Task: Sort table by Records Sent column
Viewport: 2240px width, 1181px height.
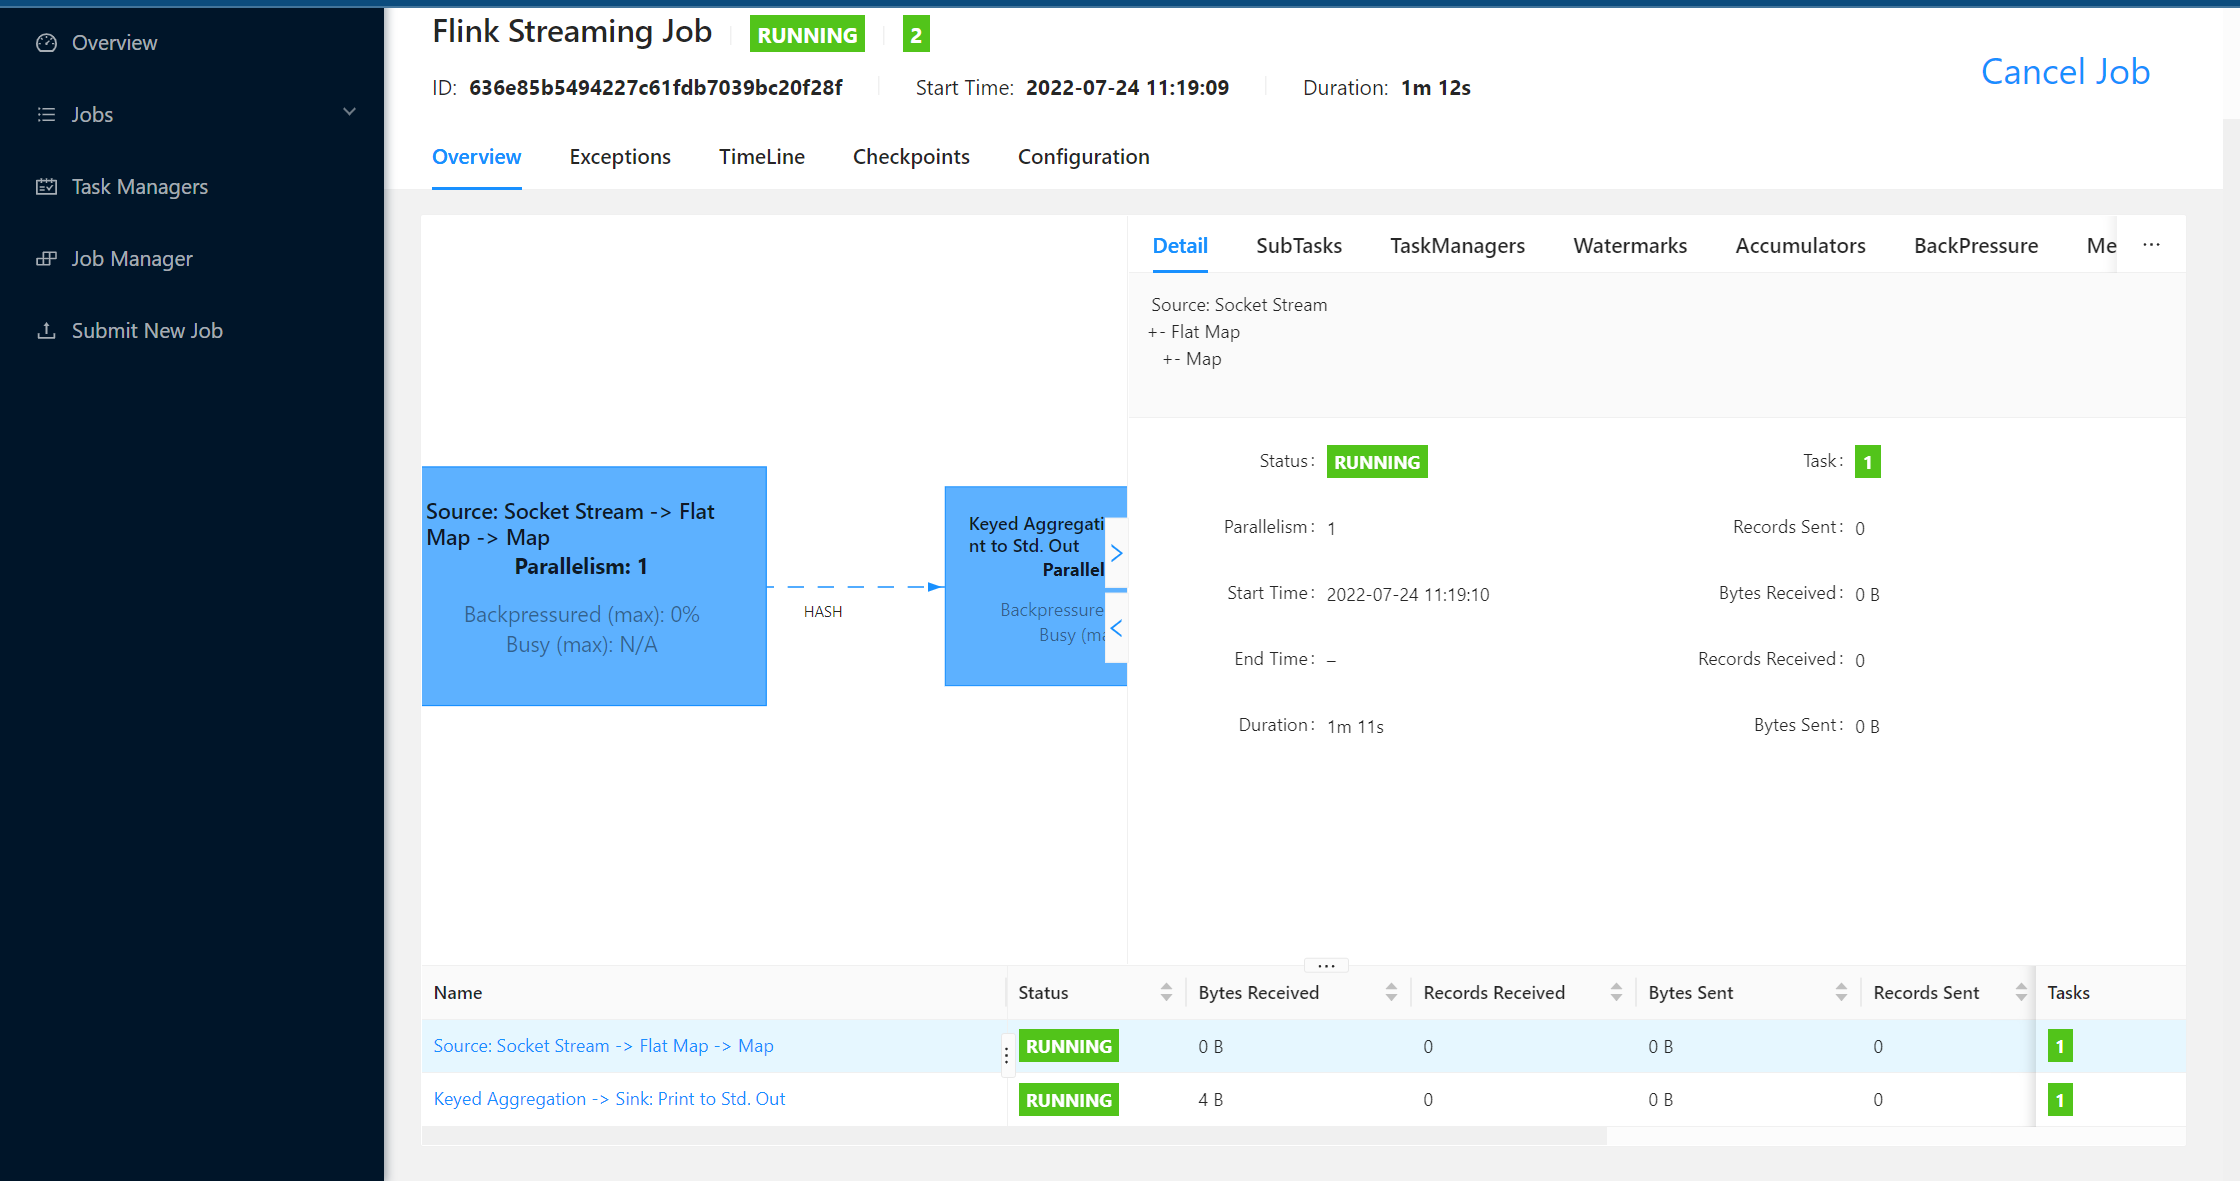Action: [x=2021, y=992]
